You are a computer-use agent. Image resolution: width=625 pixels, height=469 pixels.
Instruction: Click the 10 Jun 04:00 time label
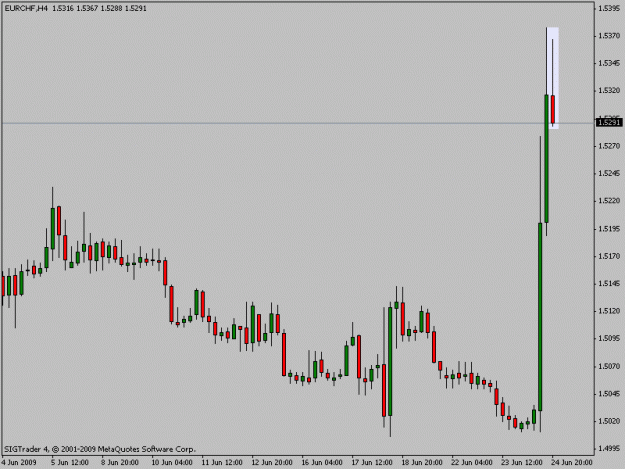[172, 462]
